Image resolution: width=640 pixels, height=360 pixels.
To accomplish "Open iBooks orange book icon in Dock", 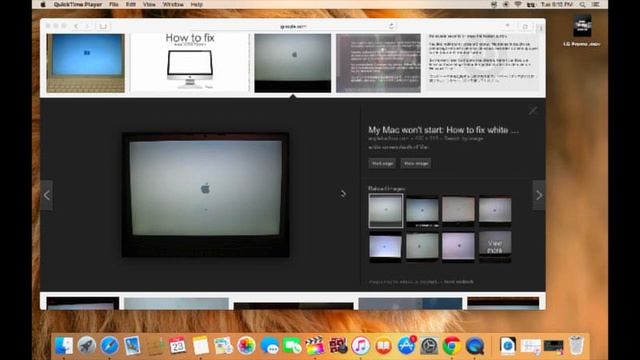I will 383,346.
